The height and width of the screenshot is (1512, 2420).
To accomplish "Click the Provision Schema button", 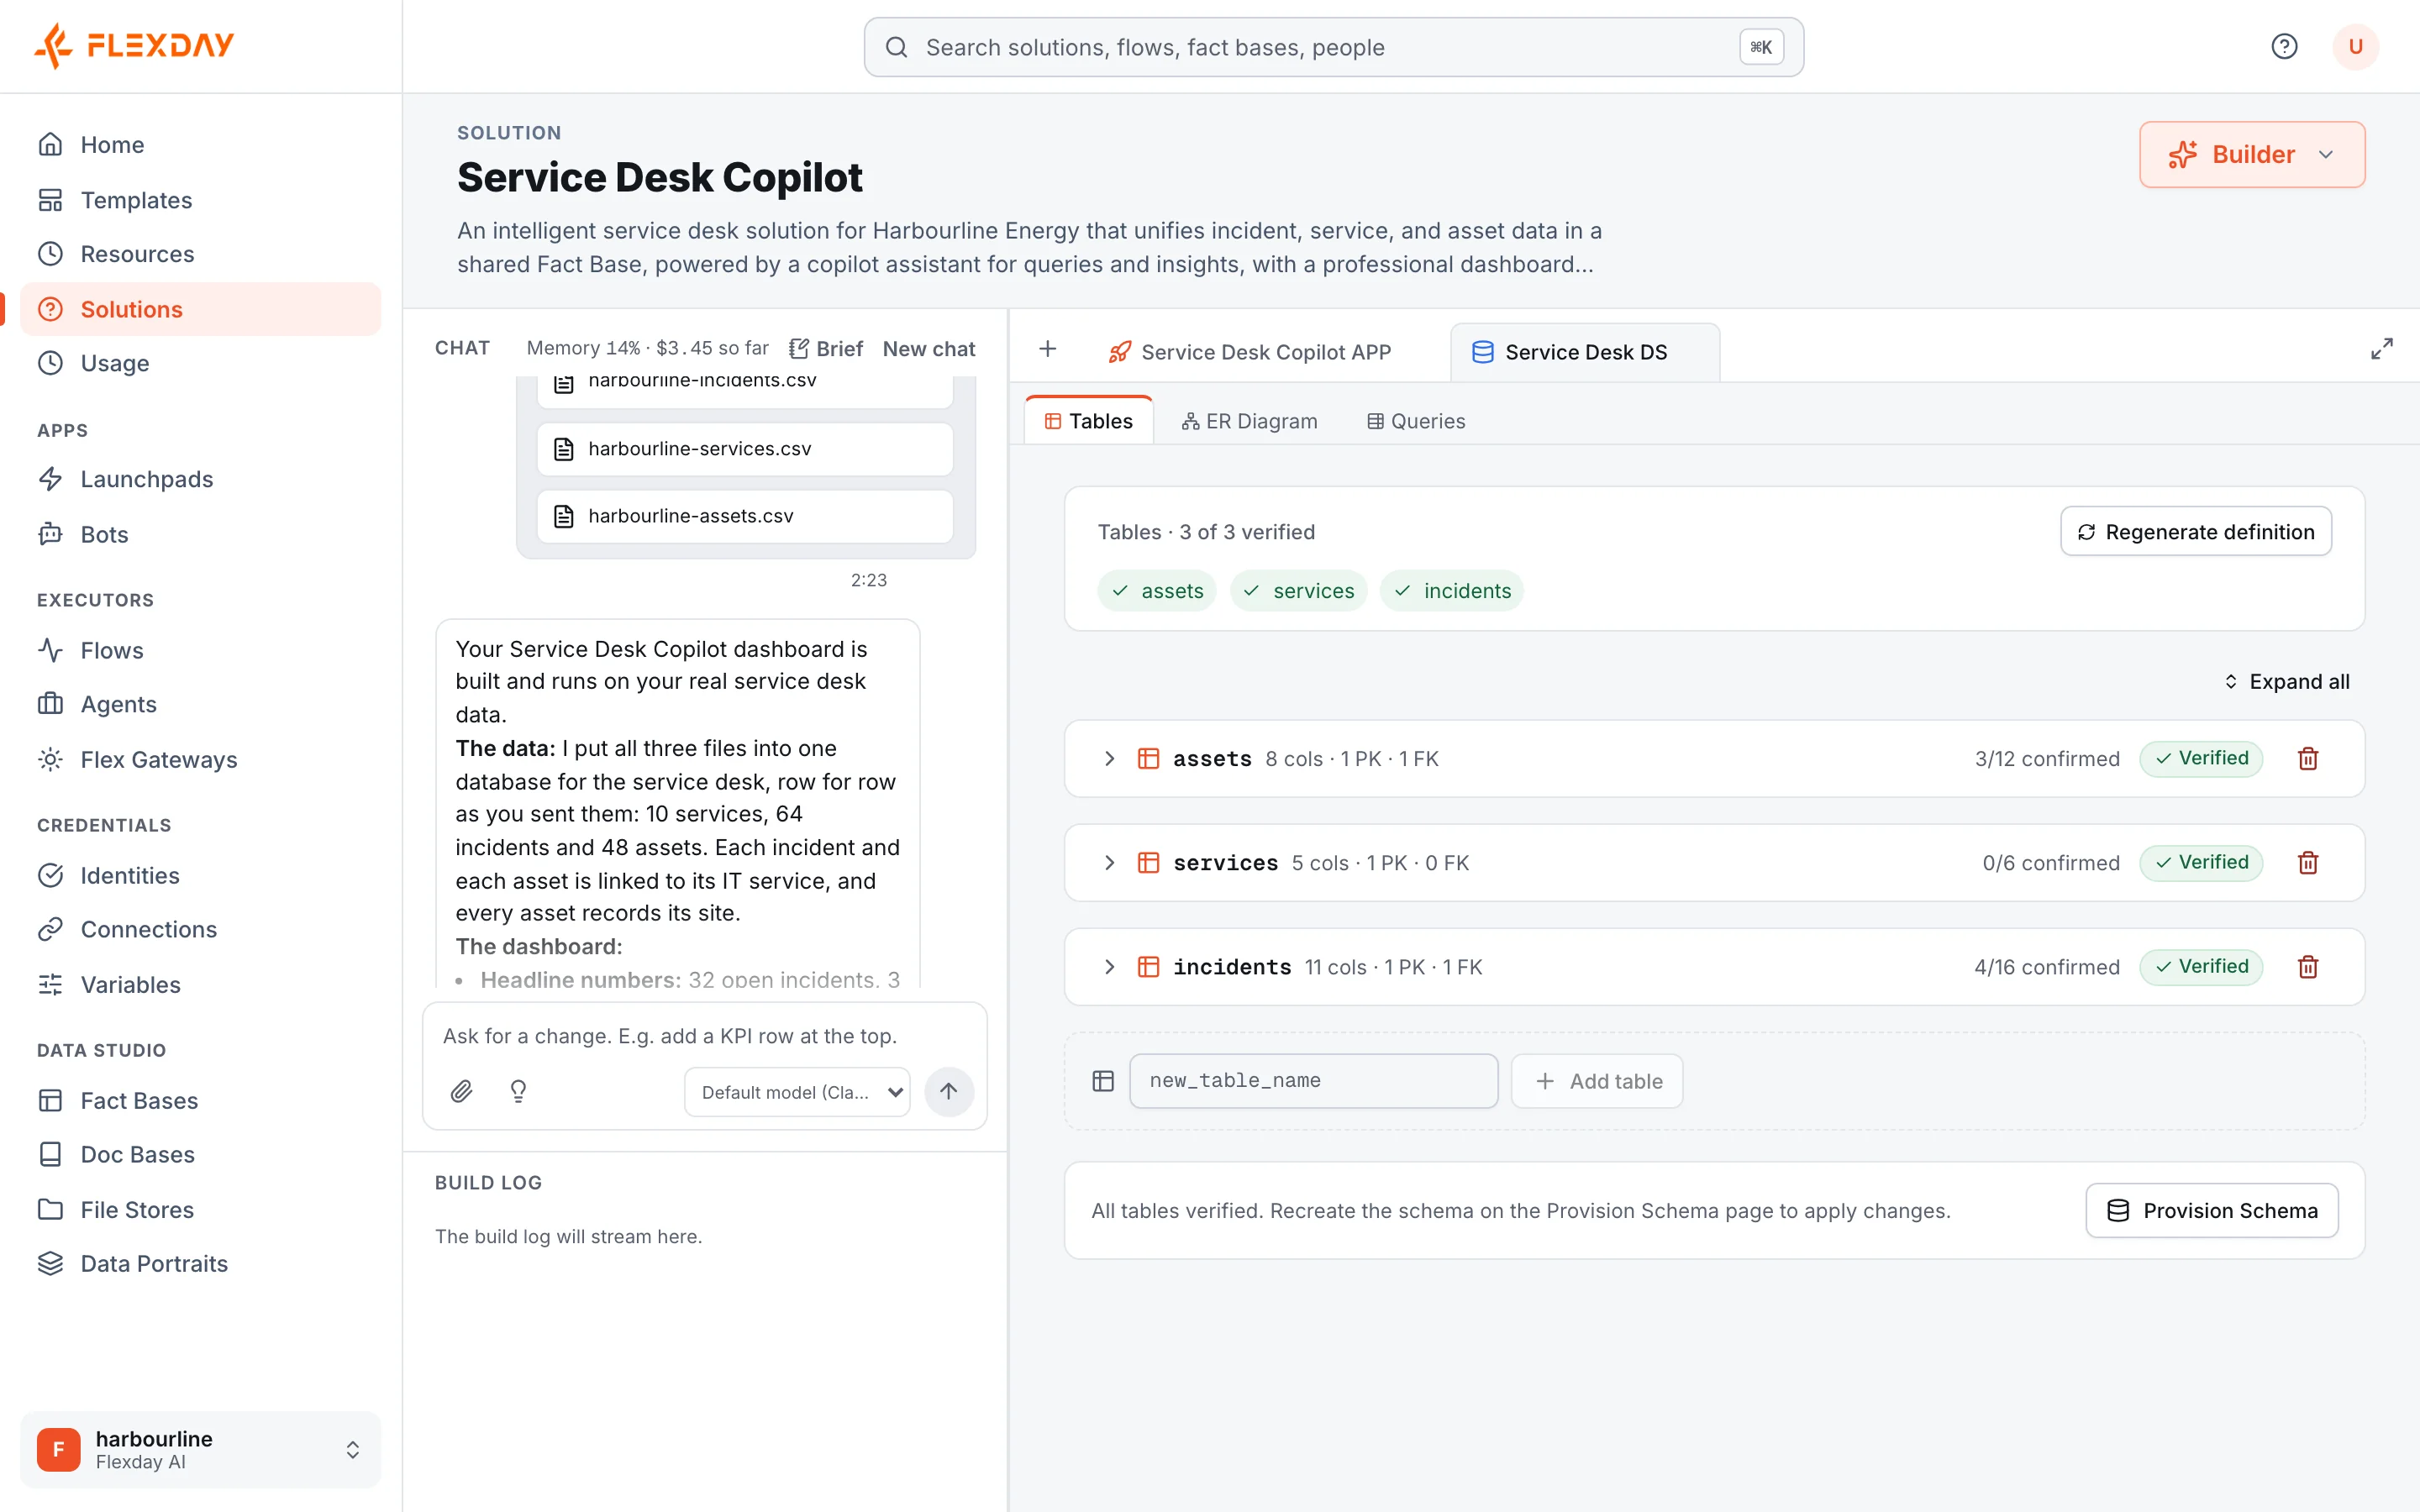I will (2212, 1211).
